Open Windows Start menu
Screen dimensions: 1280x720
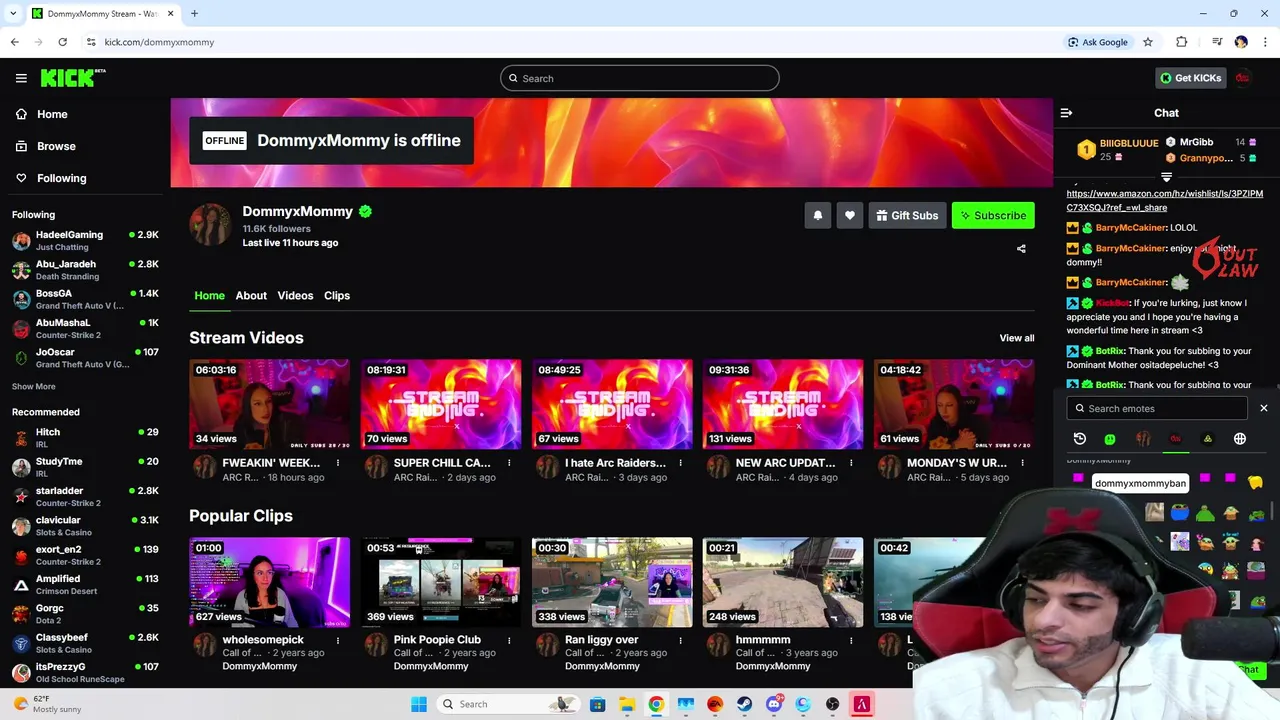pos(419,704)
